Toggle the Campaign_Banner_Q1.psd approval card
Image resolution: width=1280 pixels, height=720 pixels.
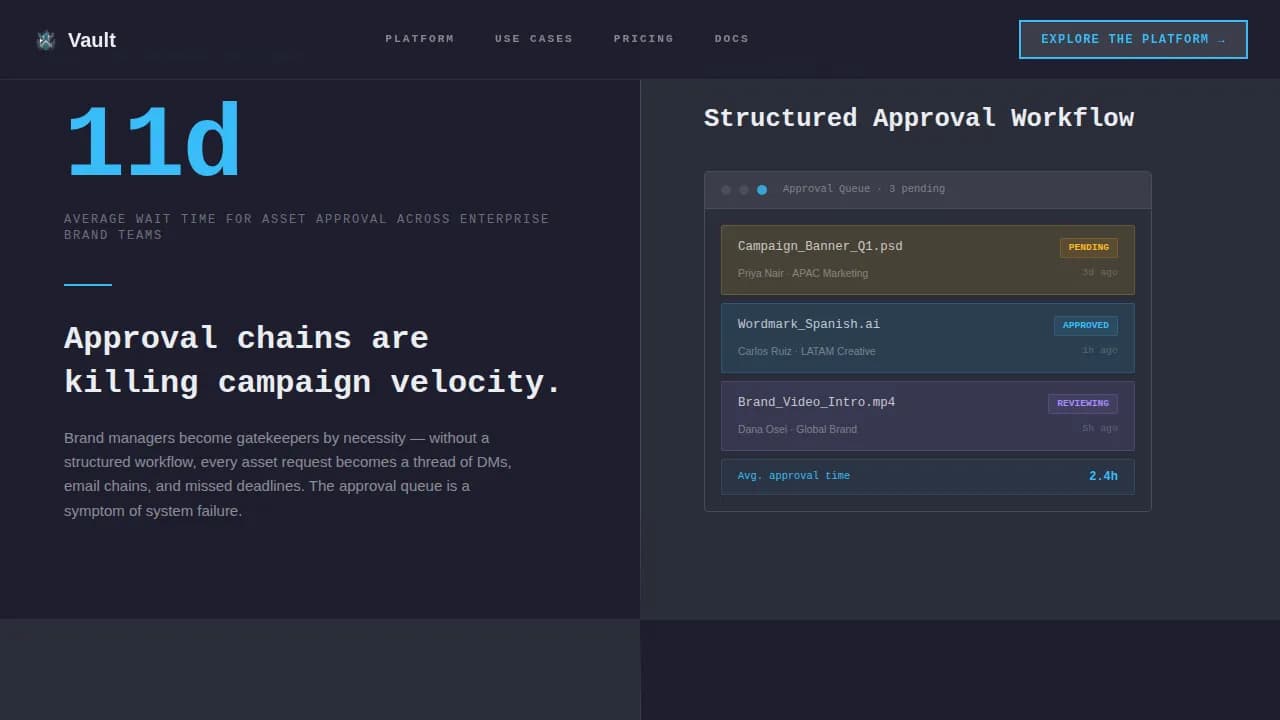click(x=927, y=259)
